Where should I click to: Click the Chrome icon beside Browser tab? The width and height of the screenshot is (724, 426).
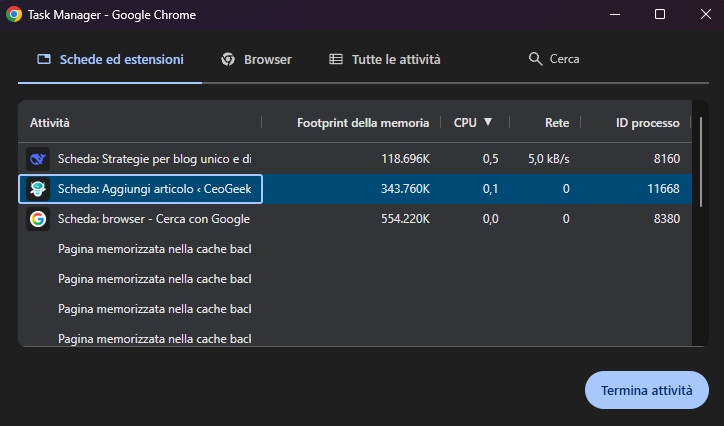click(x=228, y=59)
